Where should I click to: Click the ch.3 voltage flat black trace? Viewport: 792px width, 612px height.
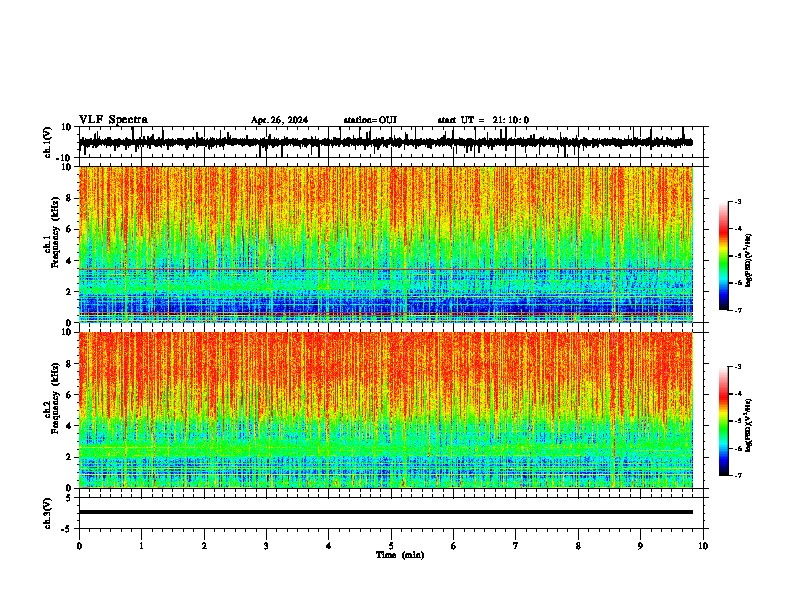(x=386, y=512)
